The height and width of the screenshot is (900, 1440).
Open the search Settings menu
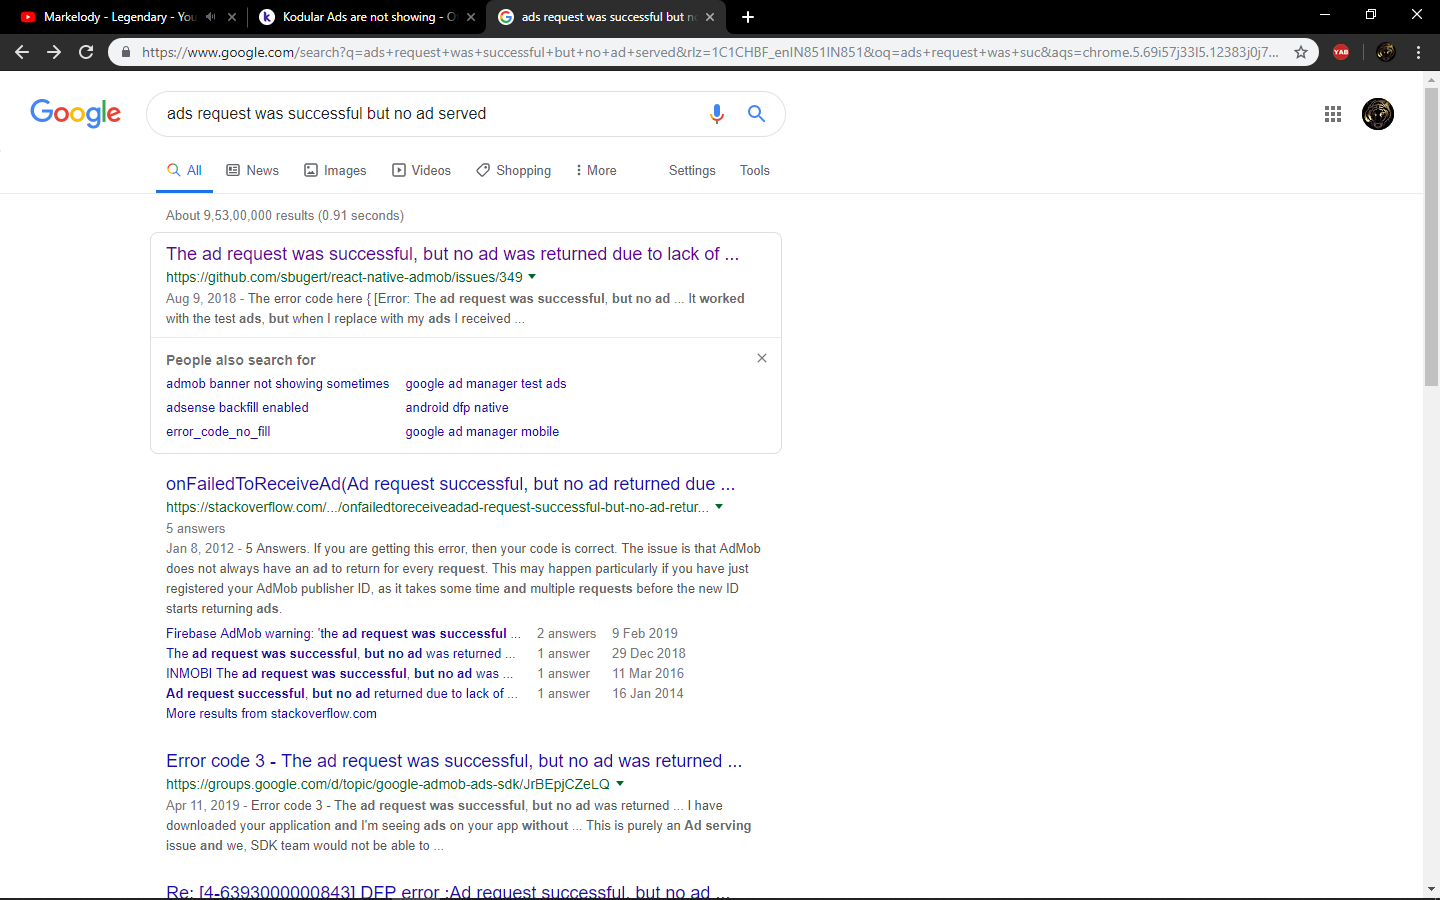click(x=692, y=171)
